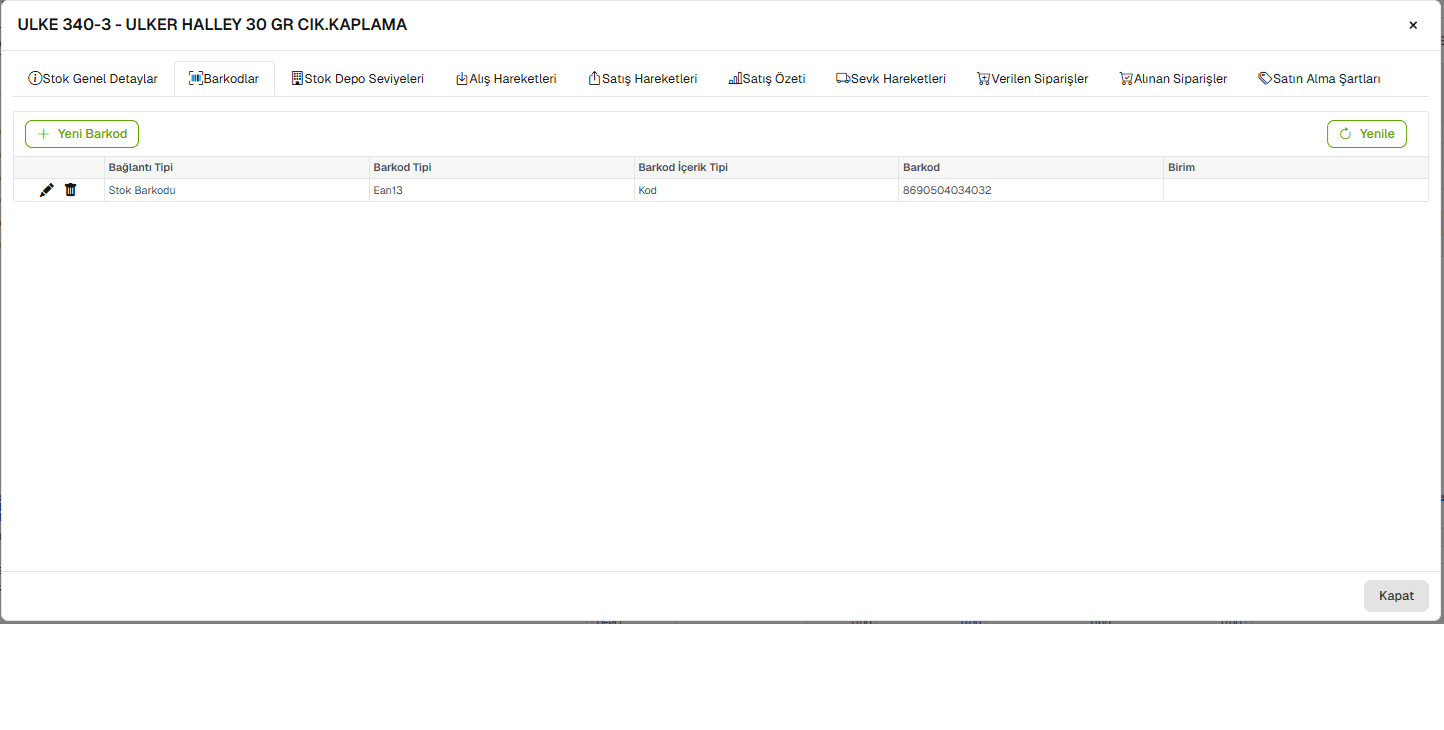Click the Yeni Barkod button
Screen dimensions: 1444x730
click(x=82, y=134)
